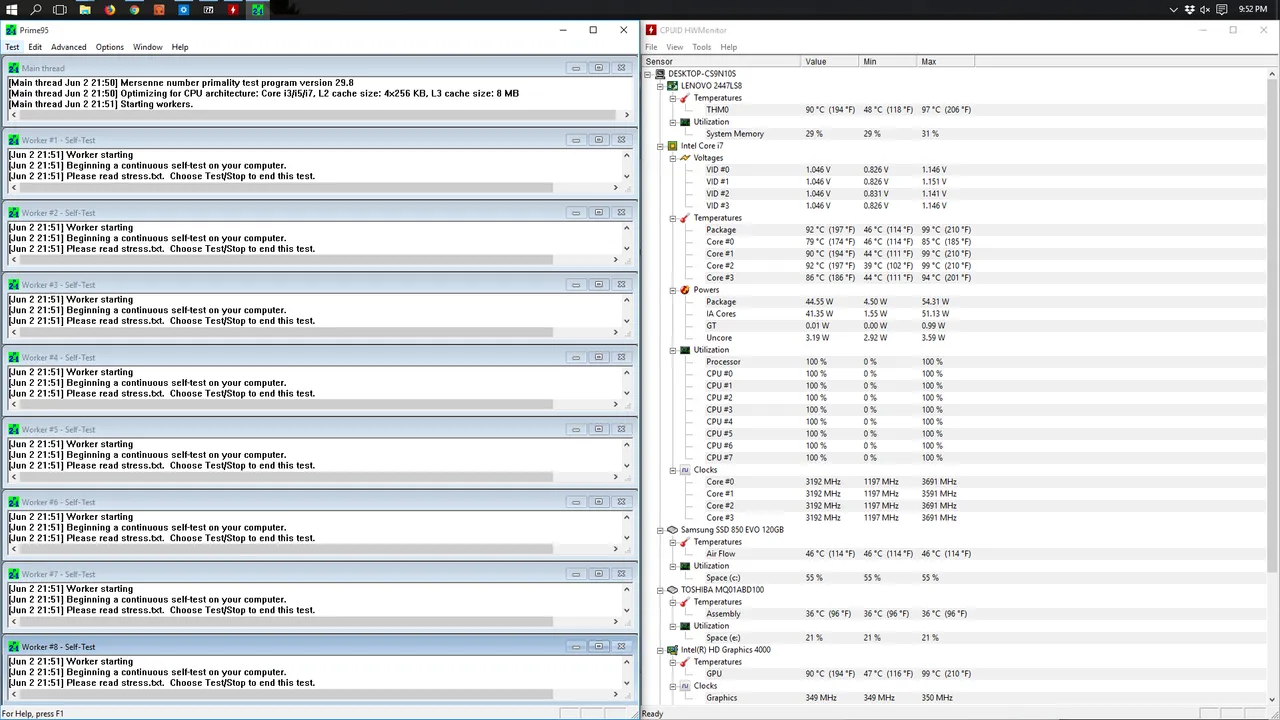Open the HWMonitor View menu
The width and height of the screenshot is (1280, 720).
(675, 47)
